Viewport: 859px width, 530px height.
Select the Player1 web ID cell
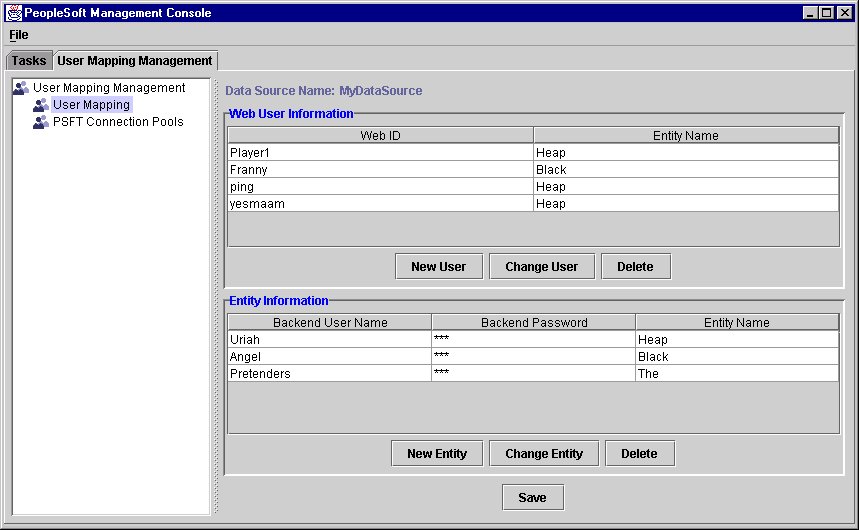coord(381,152)
